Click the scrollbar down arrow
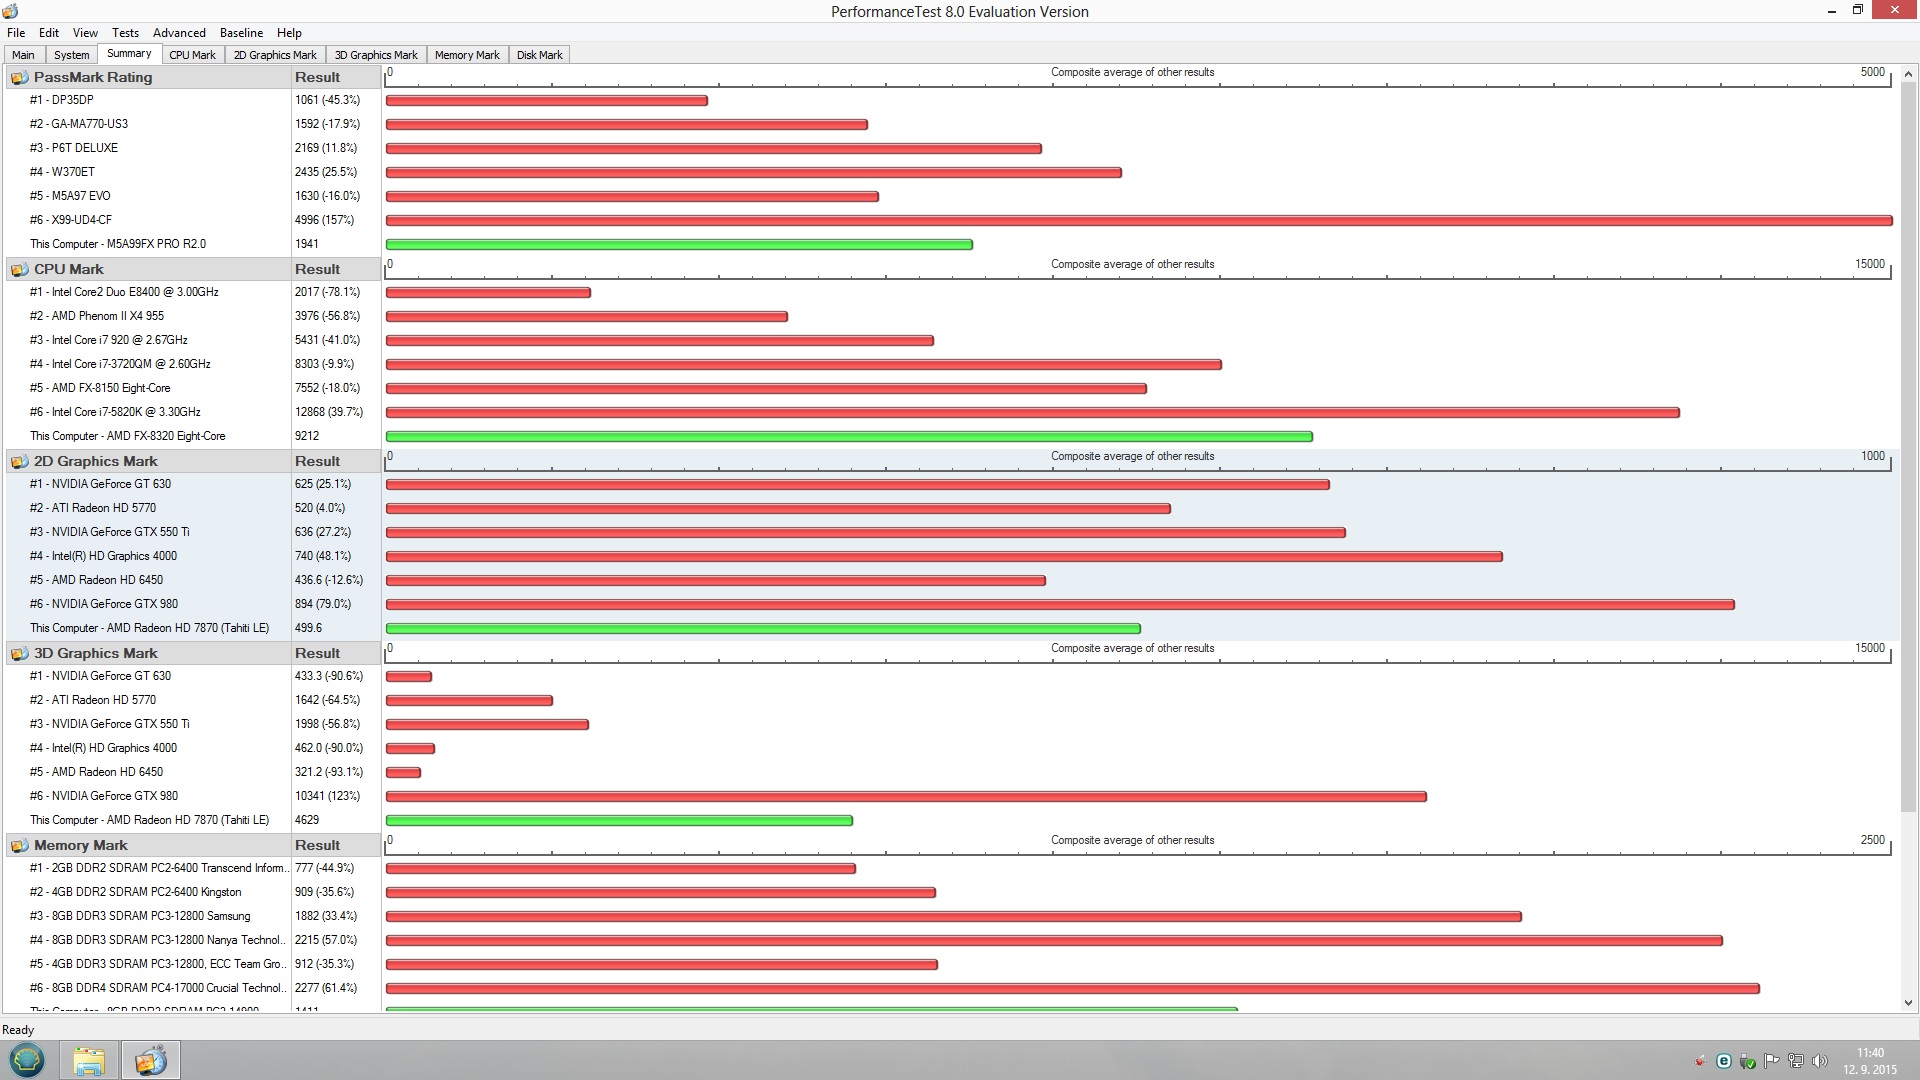 (1908, 1002)
